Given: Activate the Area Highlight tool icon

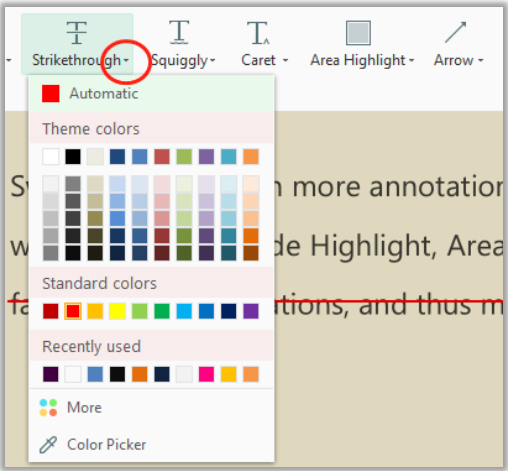Looking at the screenshot, I should pyautogui.click(x=358, y=33).
